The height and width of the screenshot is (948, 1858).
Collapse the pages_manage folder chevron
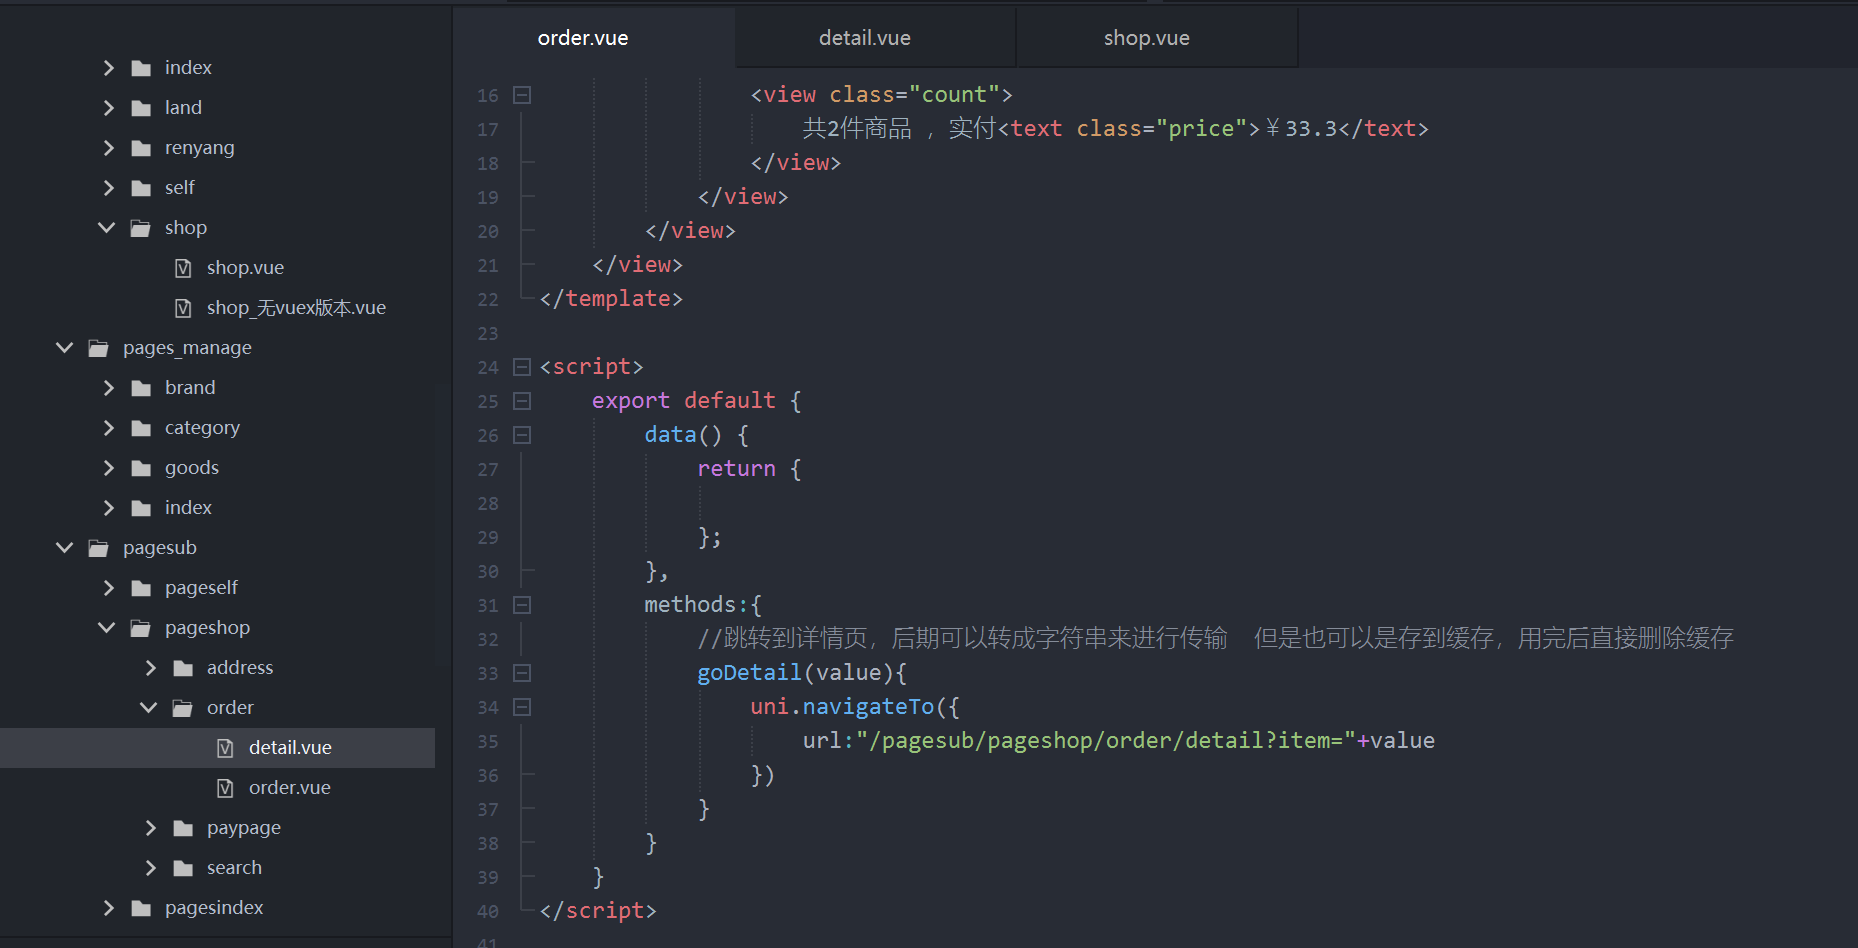click(65, 348)
